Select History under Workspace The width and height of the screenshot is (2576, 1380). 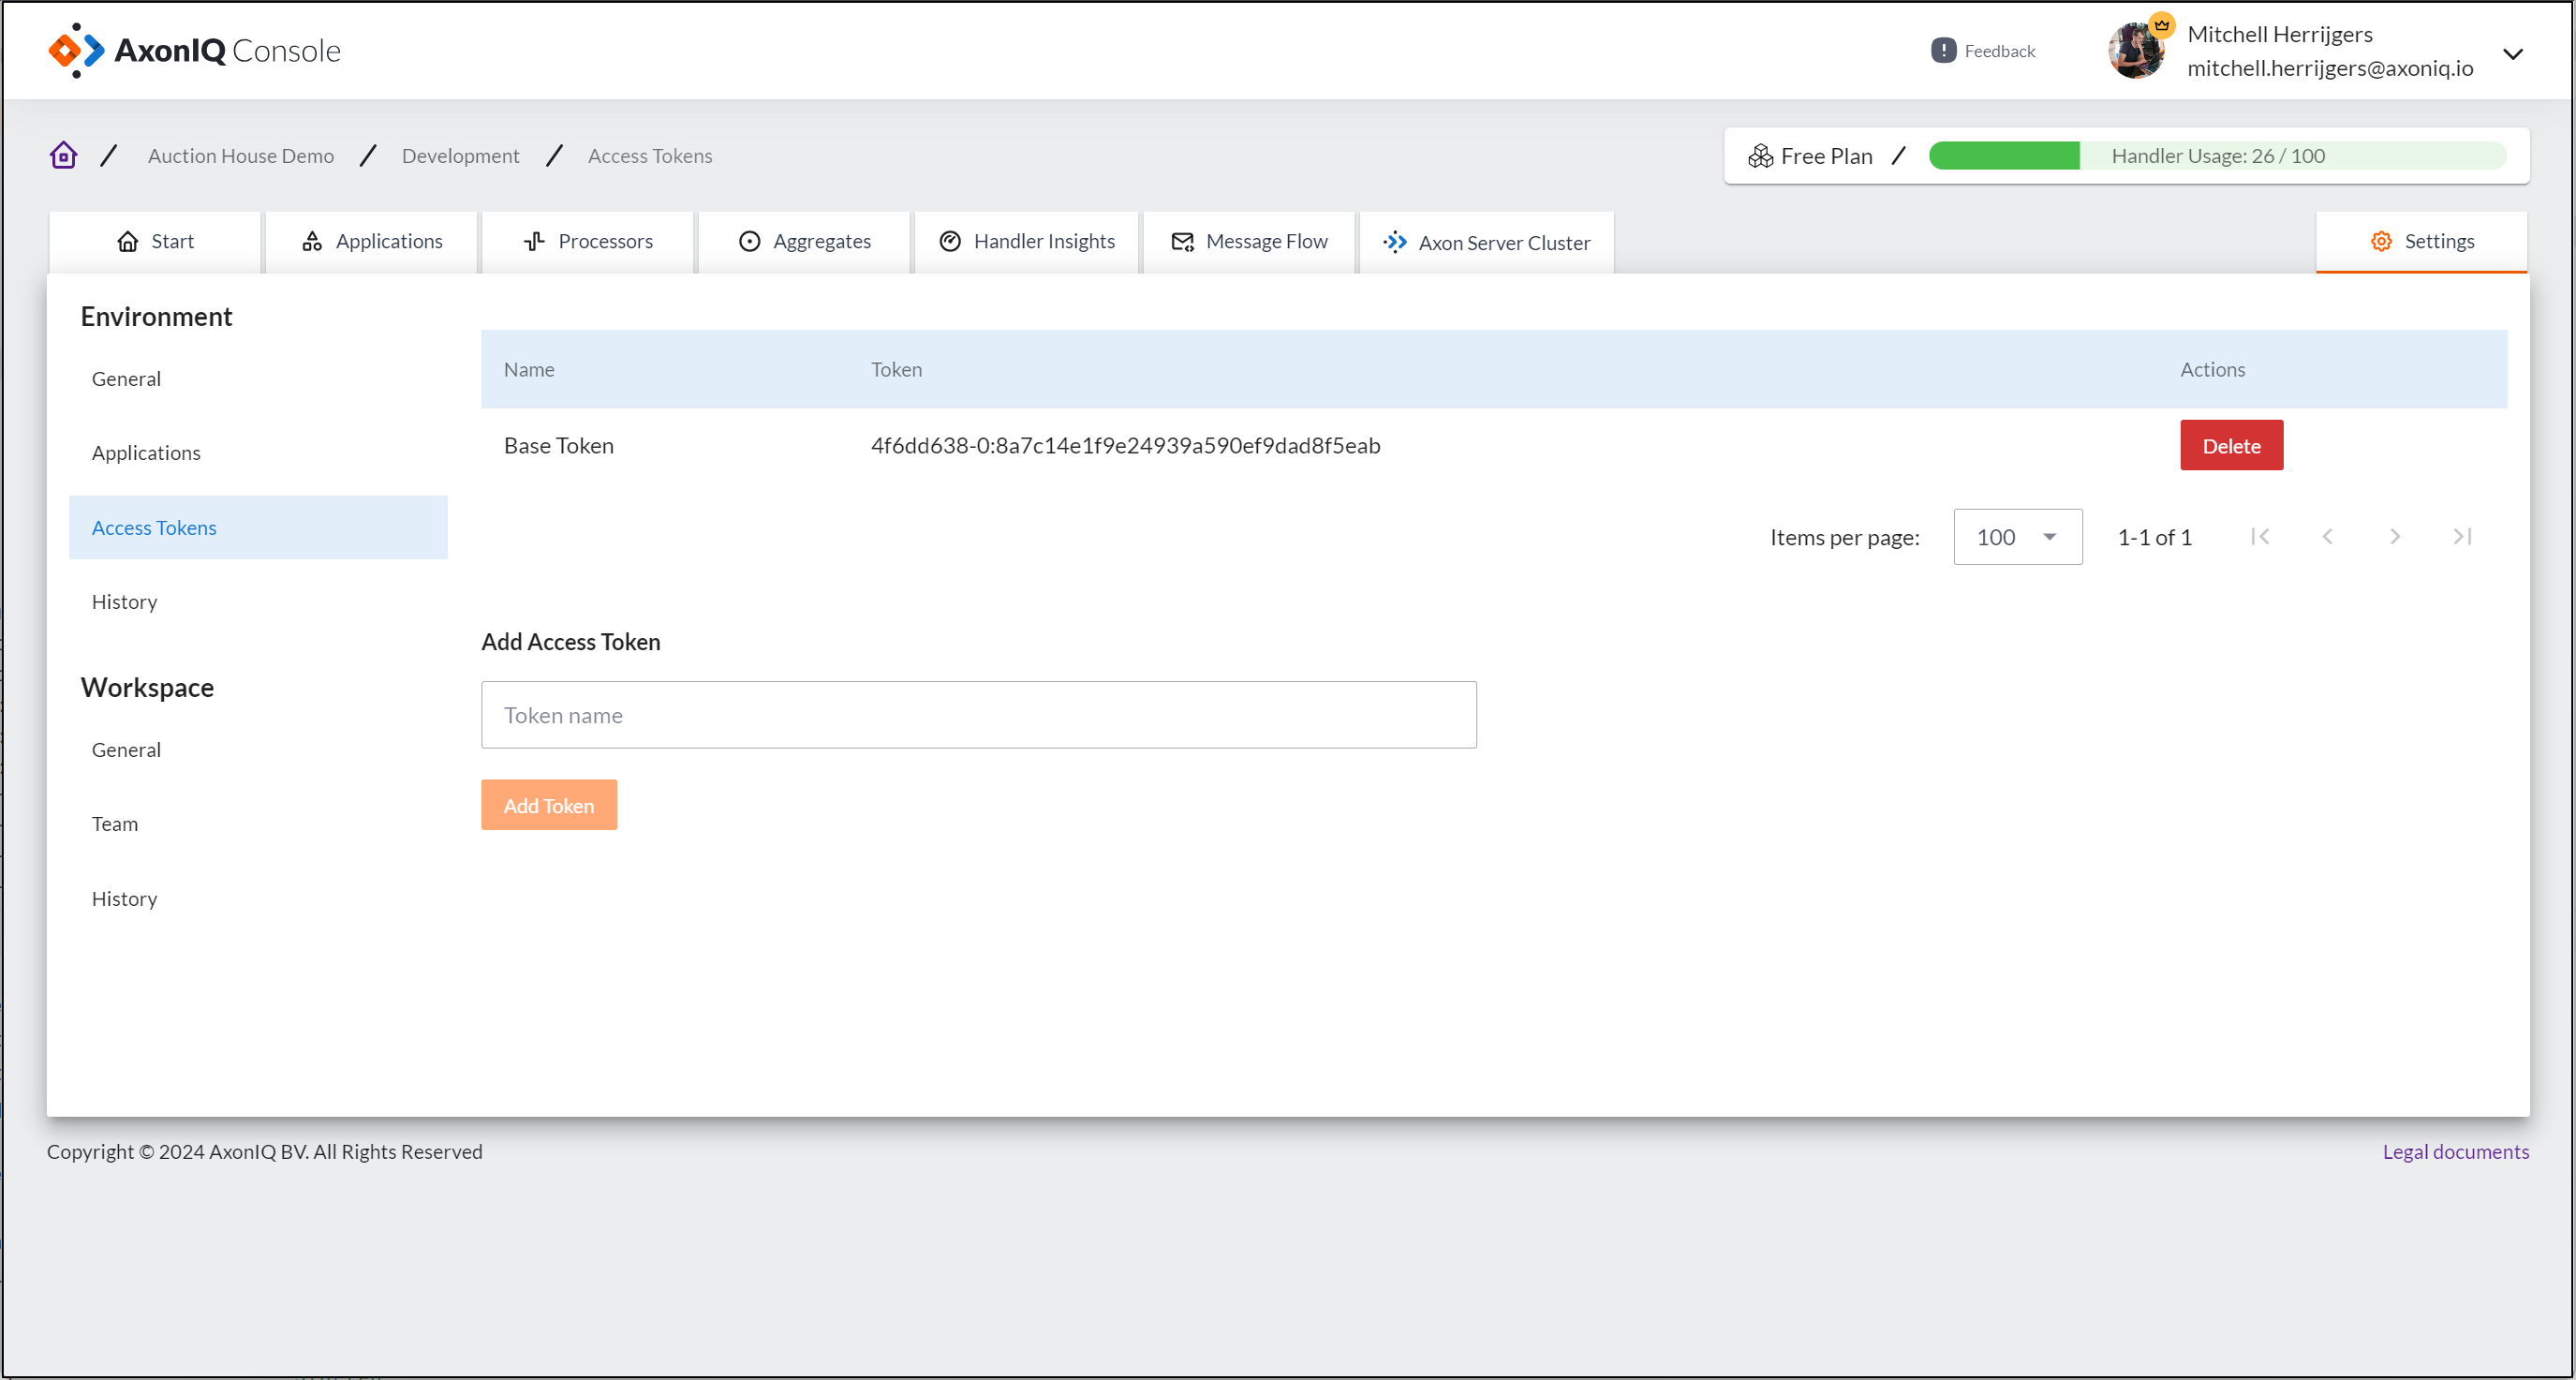[x=258, y=898]
